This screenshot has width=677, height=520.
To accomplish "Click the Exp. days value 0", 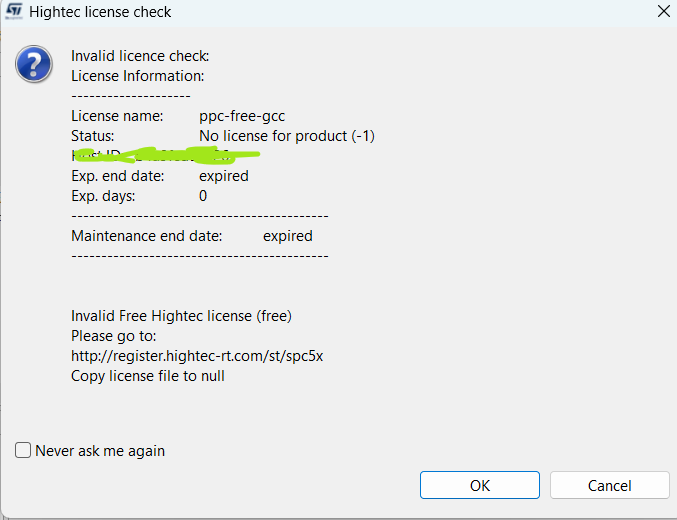I will [x=203, y=196].
